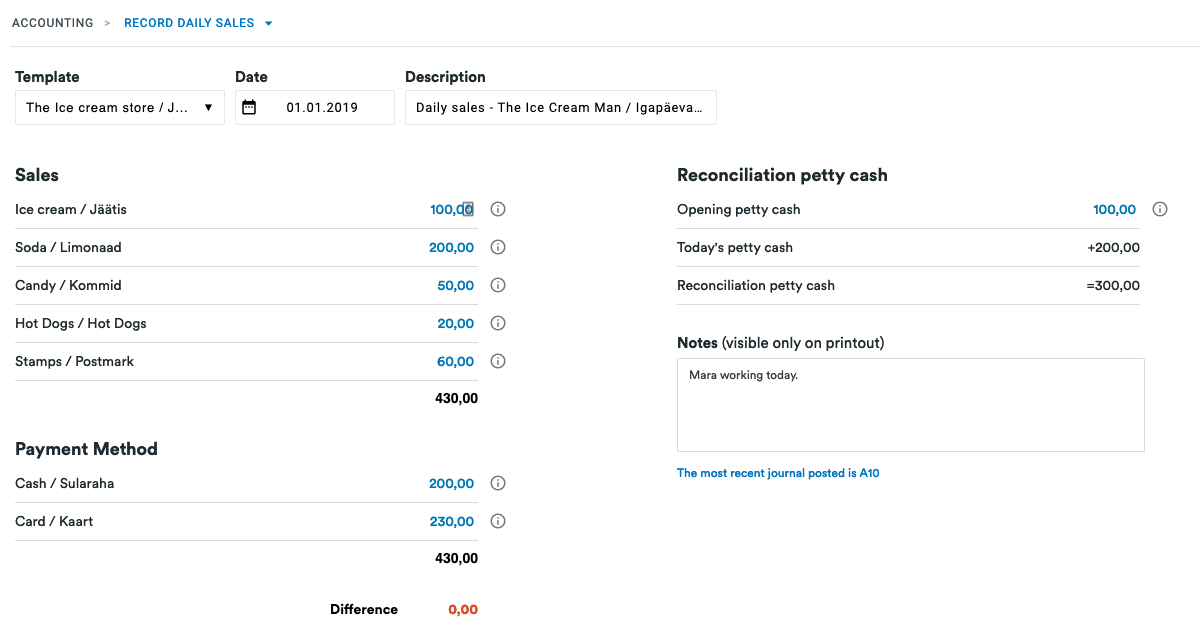Open info icon for Card / Kaart

[x=498, y=522]
